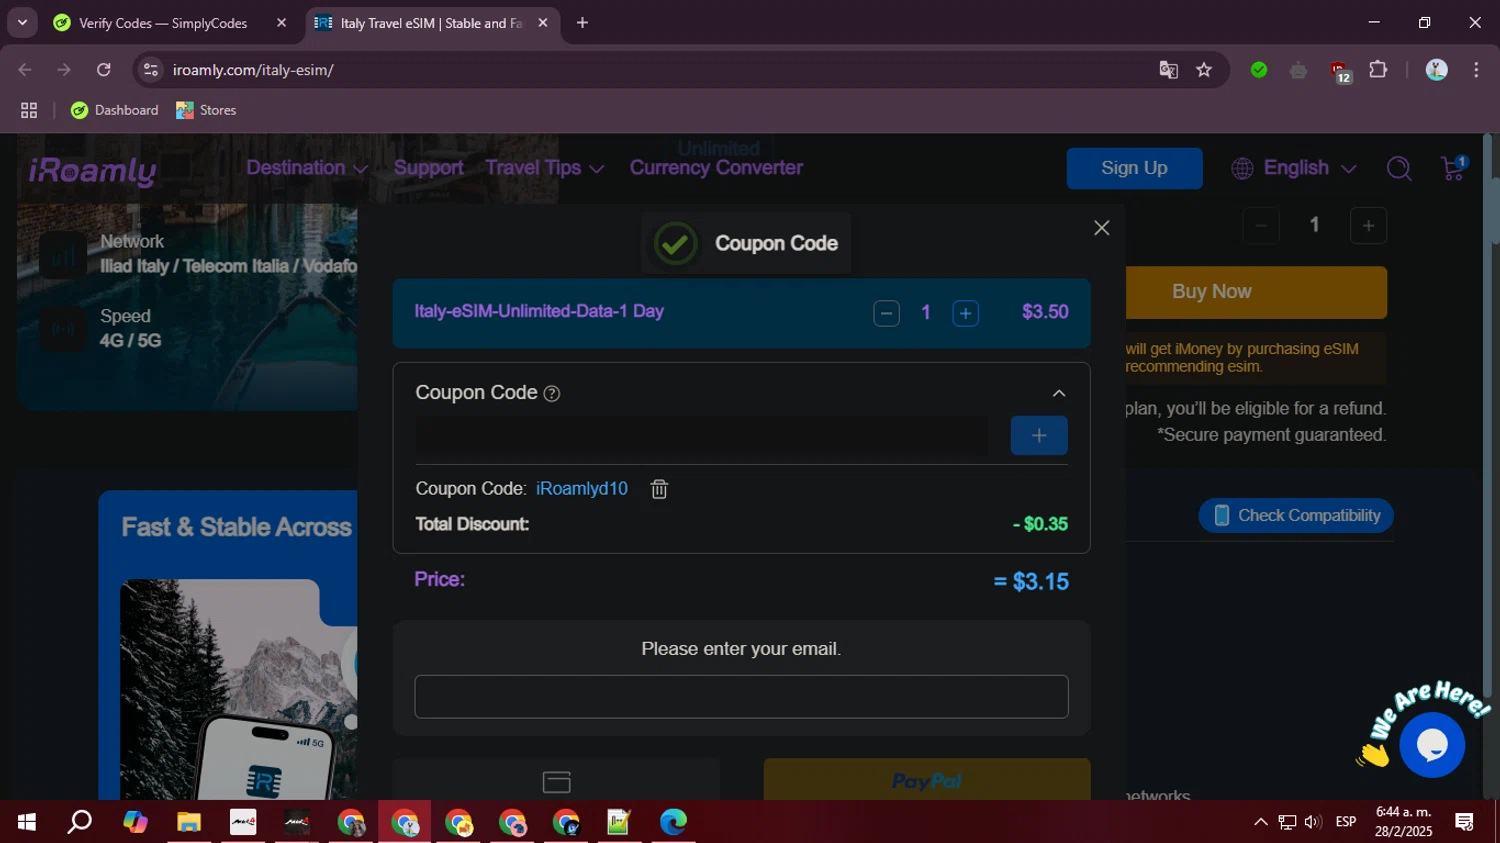1500x843 pixels.
Task: Reload the current page
Action: point(104,70)
